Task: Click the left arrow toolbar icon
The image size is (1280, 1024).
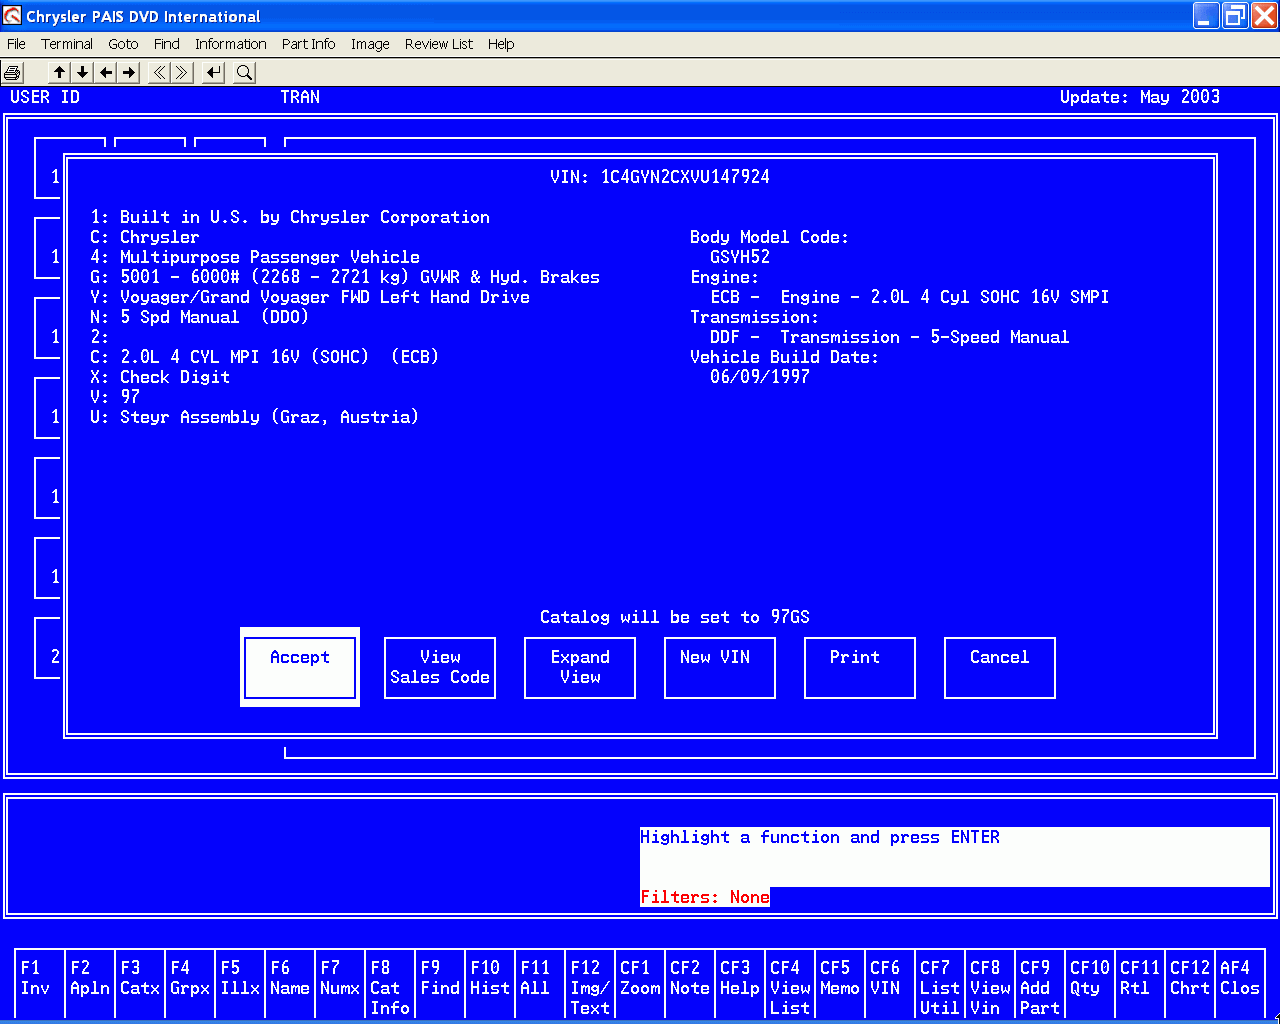Action: click(106, 72)
